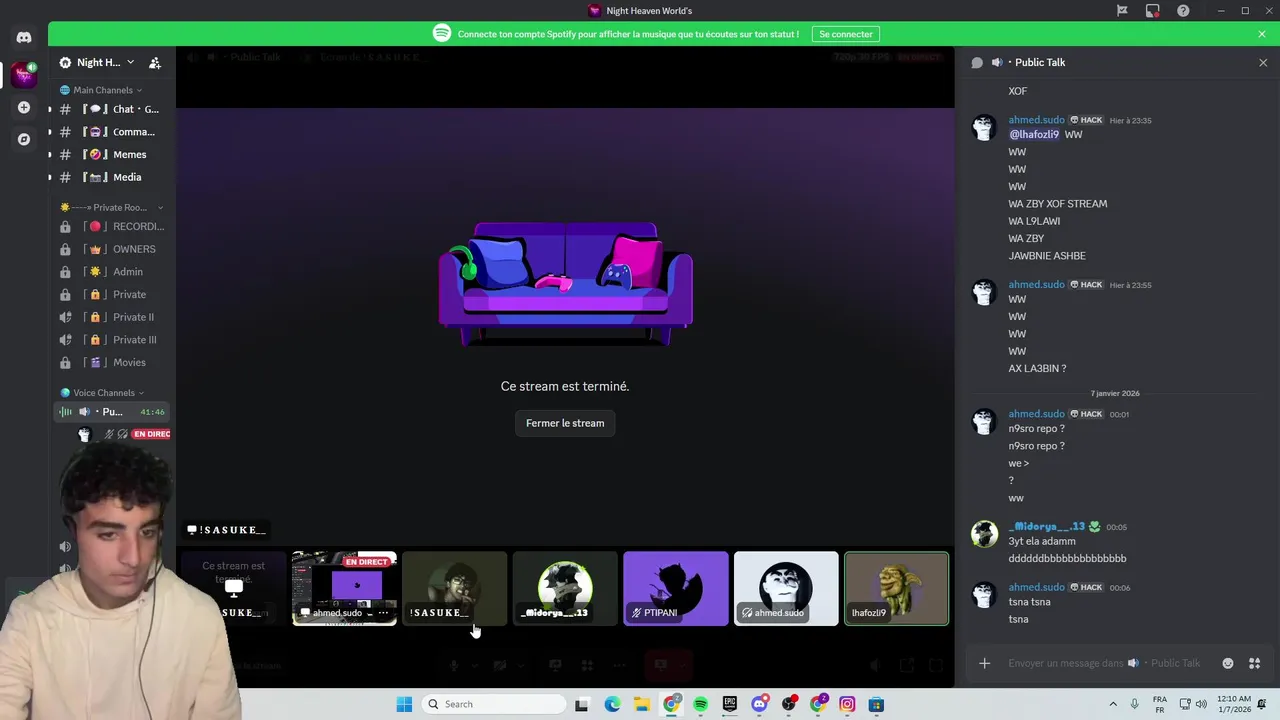The height and width of the screenshot is (720, 1280).
Task: Join the Private III voice channel
Action: [x=111, y=340]
